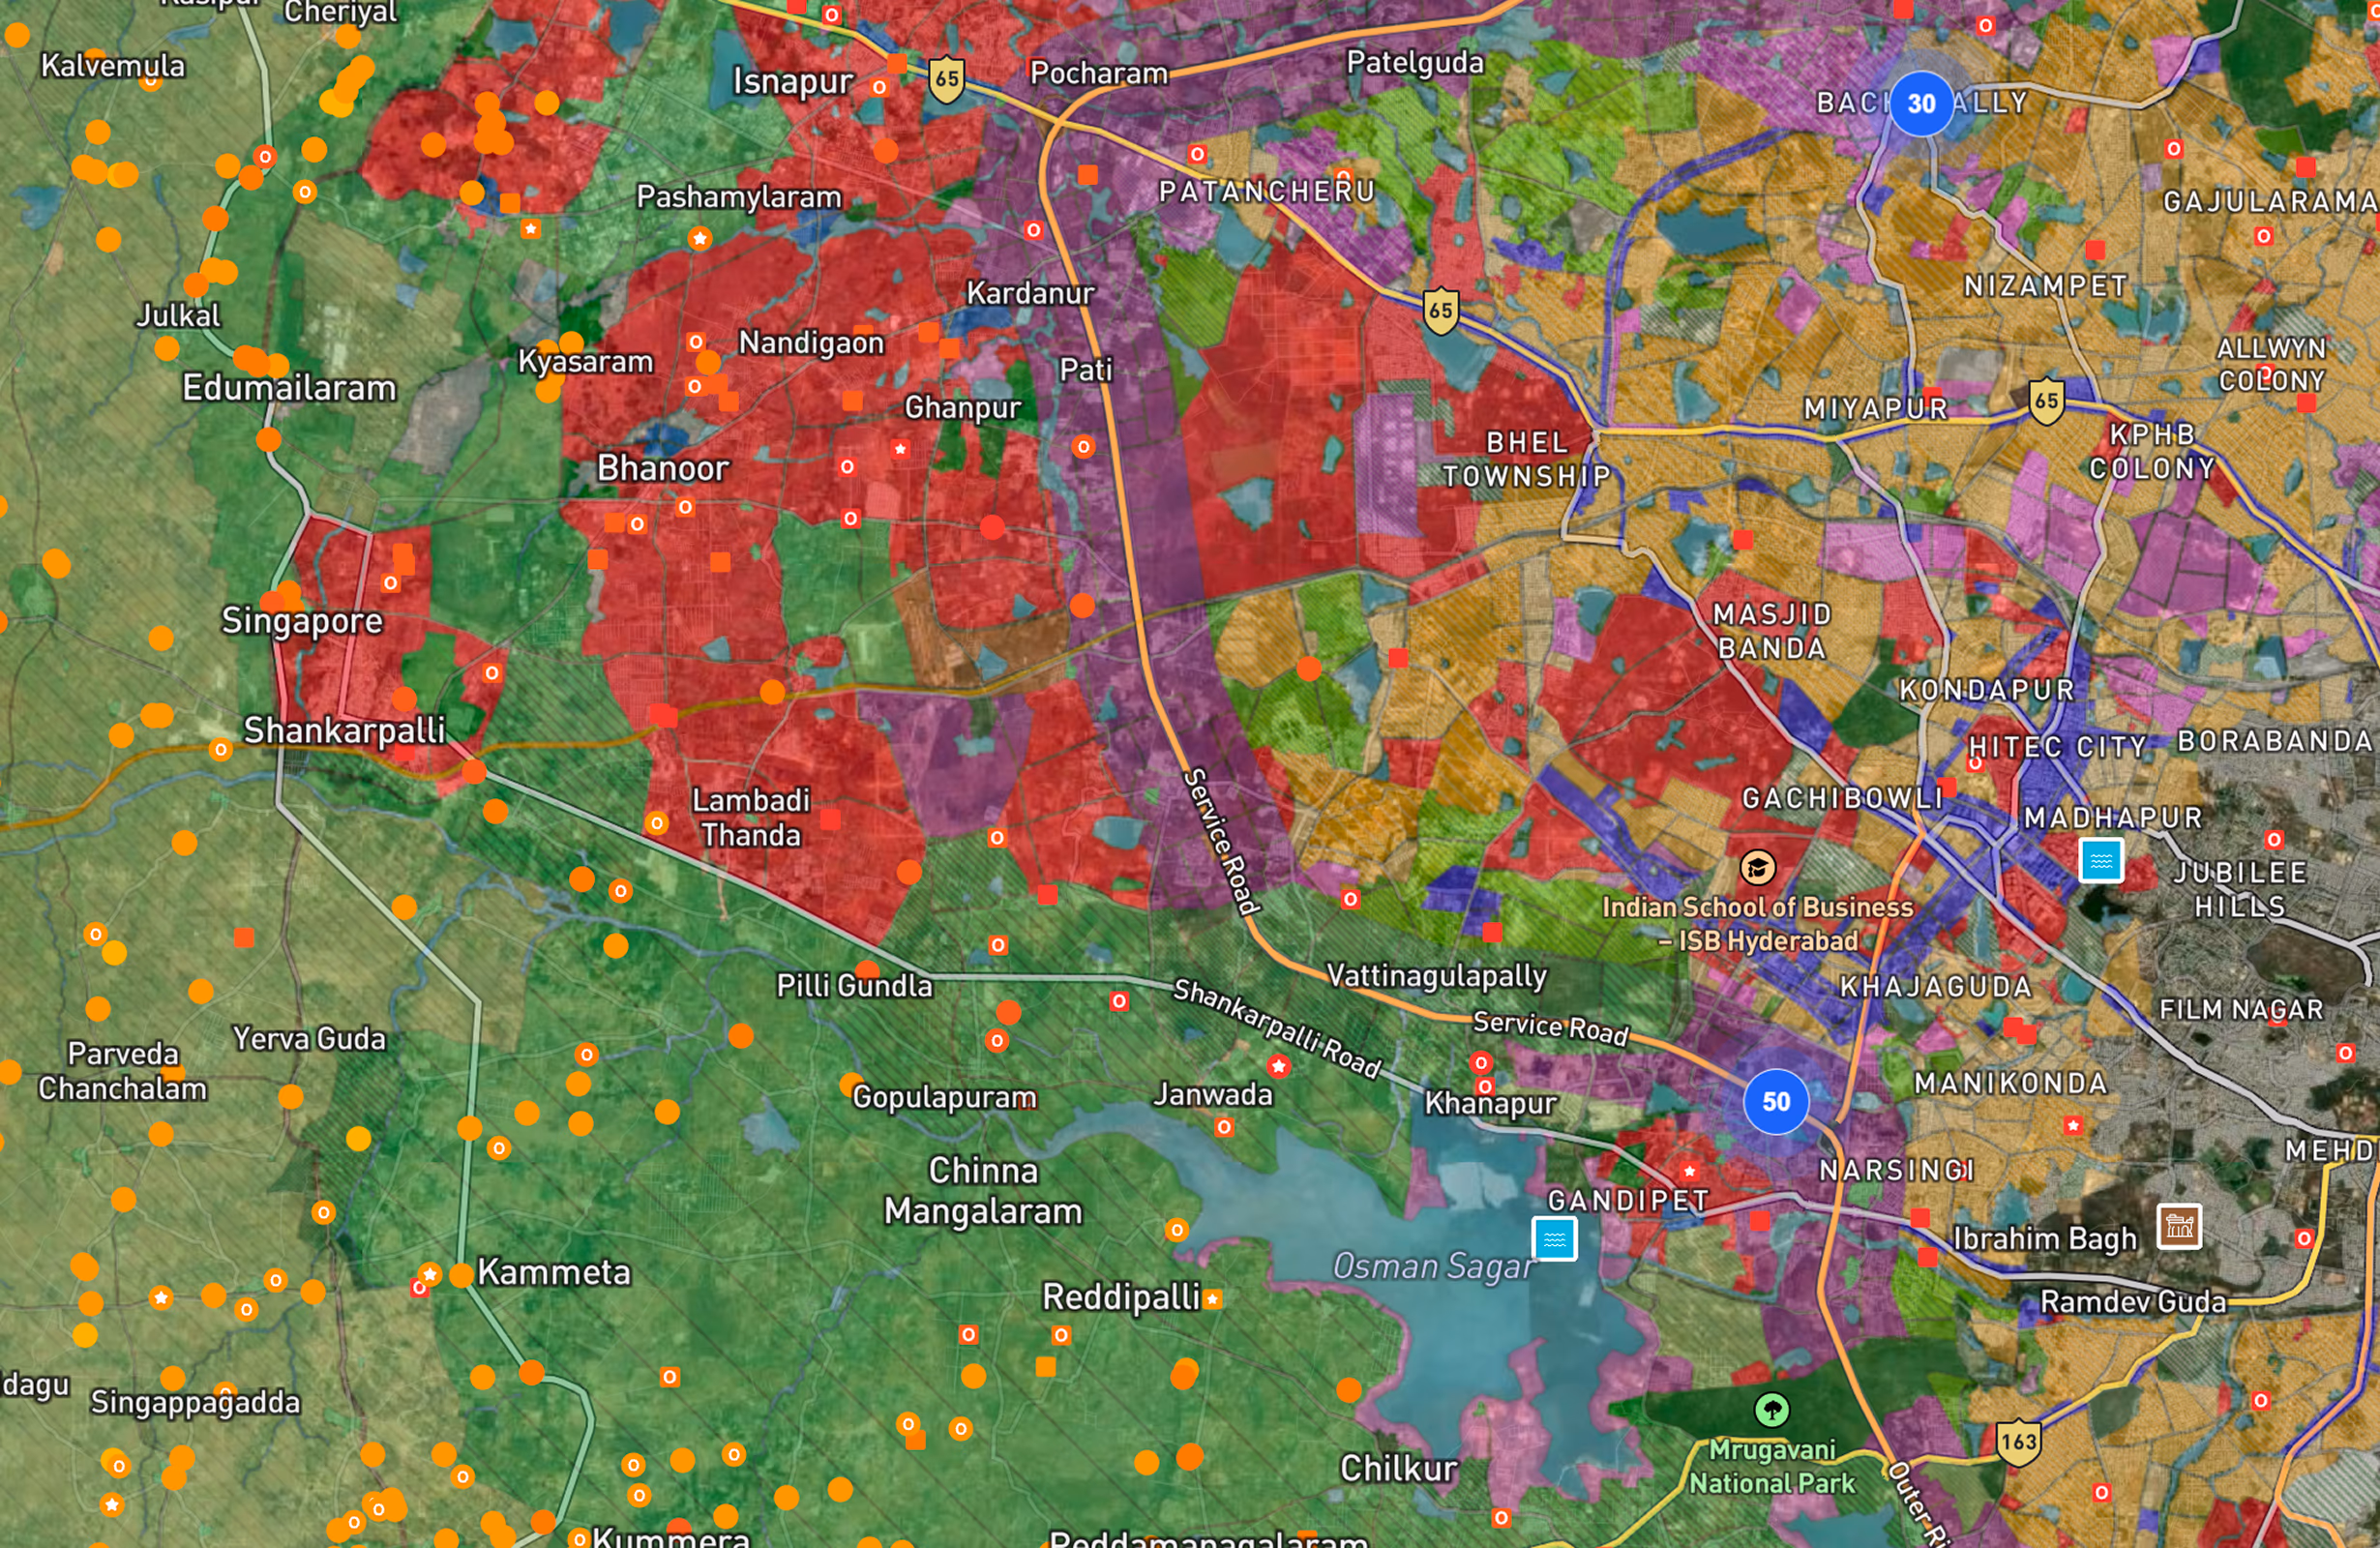The image size is (2380, 1548).
Task: Click the graduation cap icon at ISB Hyderabad
Action: 1757,867
